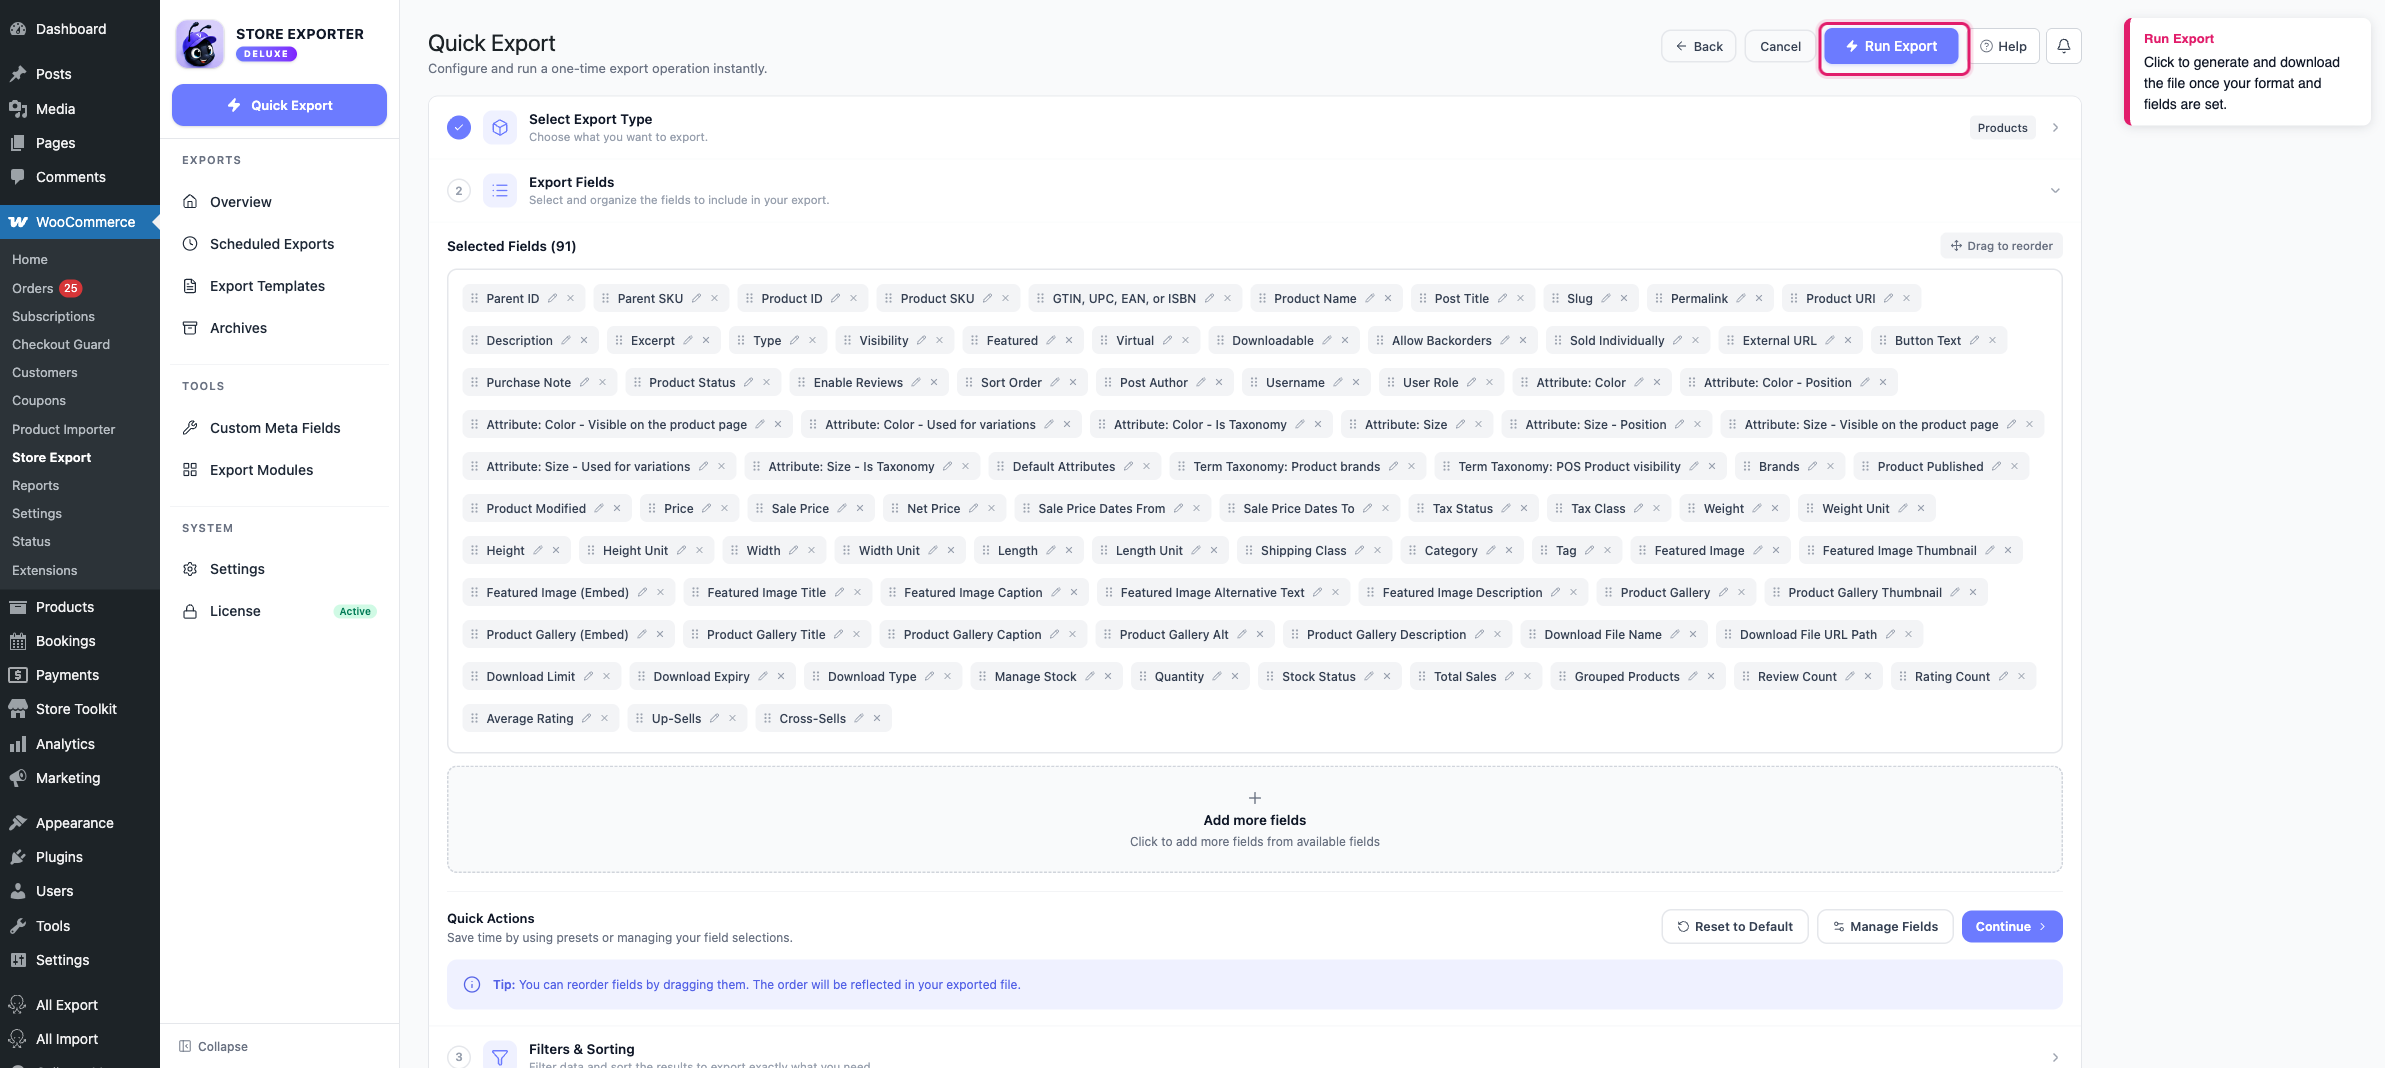Collapse the Export Fields section
Screen dimensions: 2385x1068
[2055, 190]
